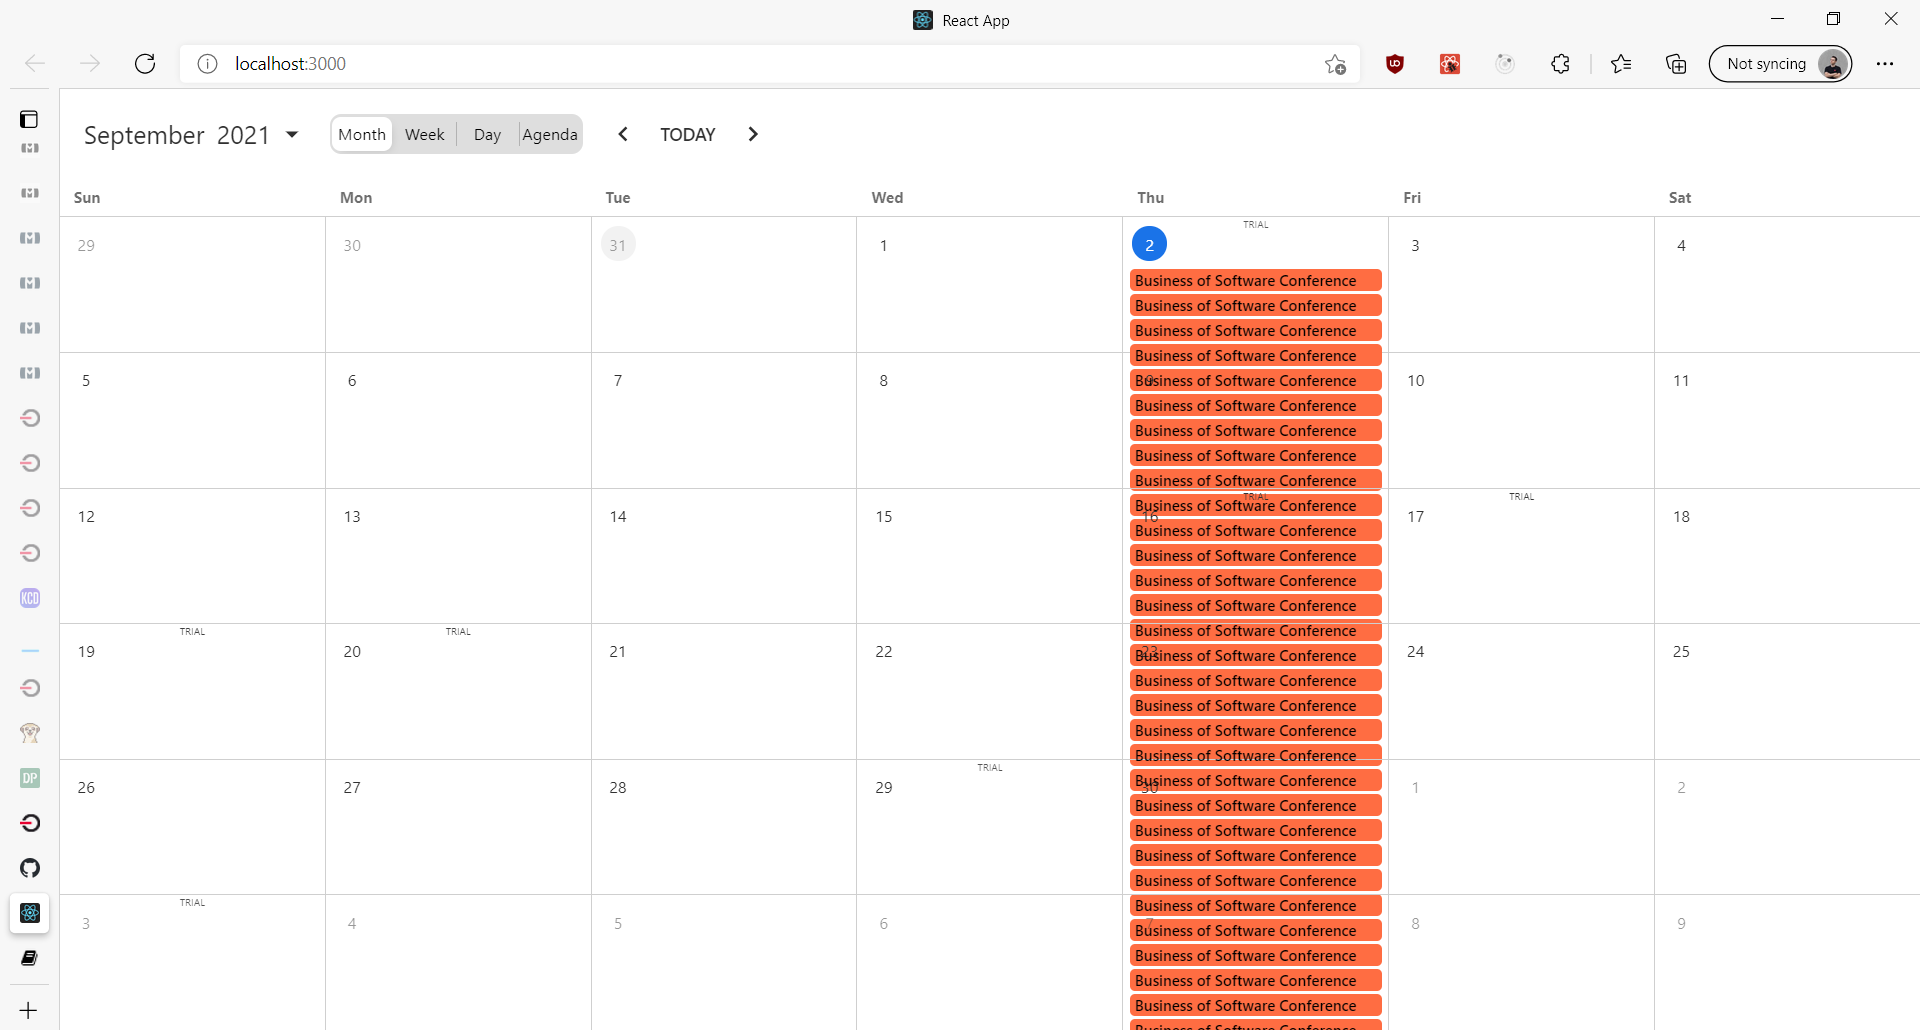Open the vertical tabs actions menu

tap(30, 119)
